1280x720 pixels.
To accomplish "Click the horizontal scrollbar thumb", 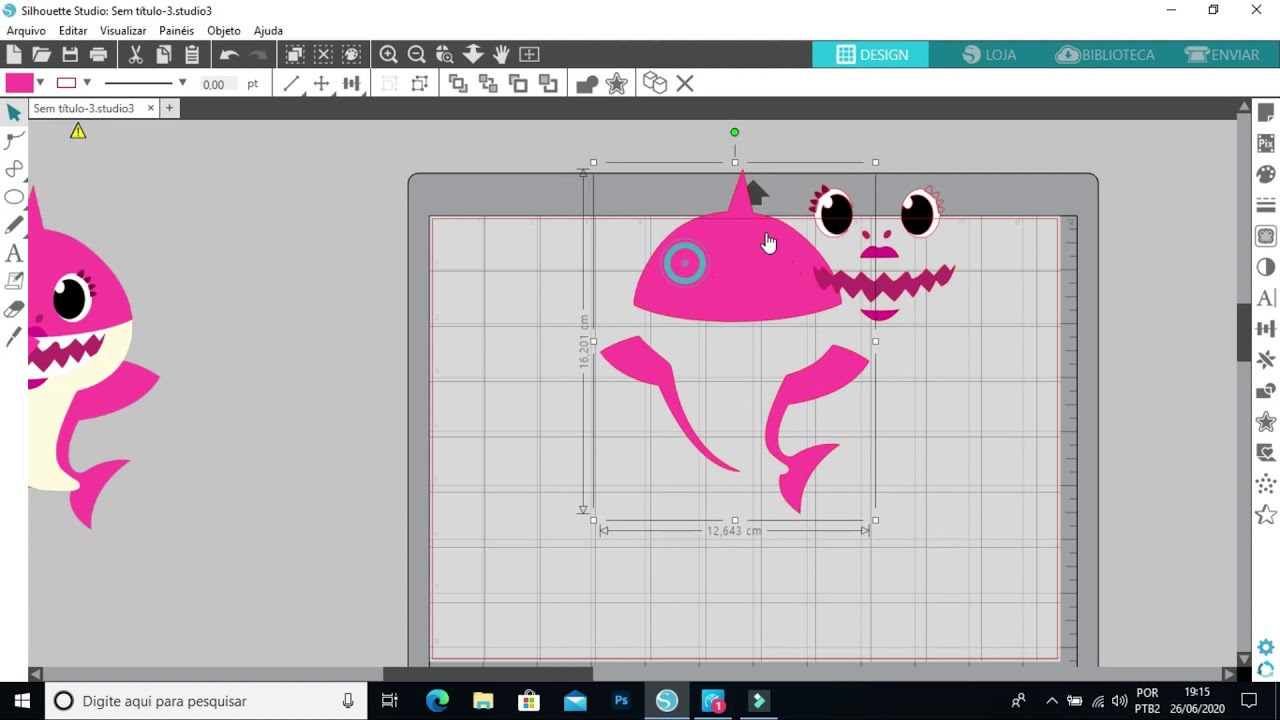I will [488, 674].
